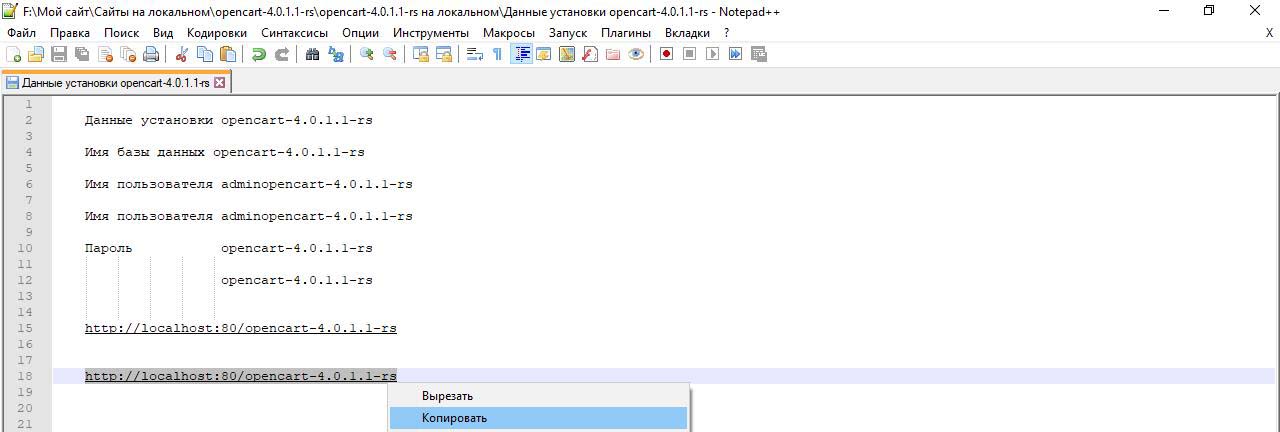Choose Копировать in the context menu
This screenshot has width=1280, height=432.
point(454,418)
